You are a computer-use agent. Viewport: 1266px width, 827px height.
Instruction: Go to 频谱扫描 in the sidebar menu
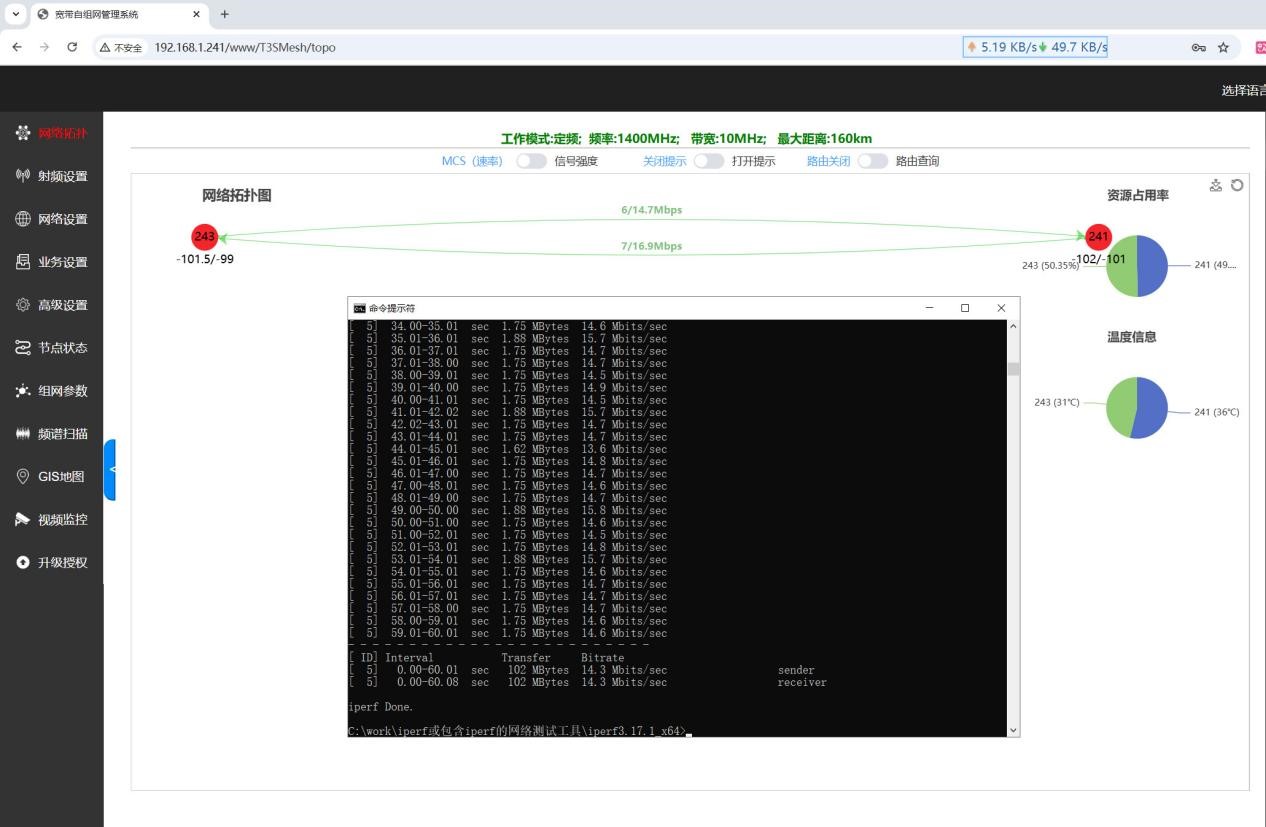pos(62,434)
